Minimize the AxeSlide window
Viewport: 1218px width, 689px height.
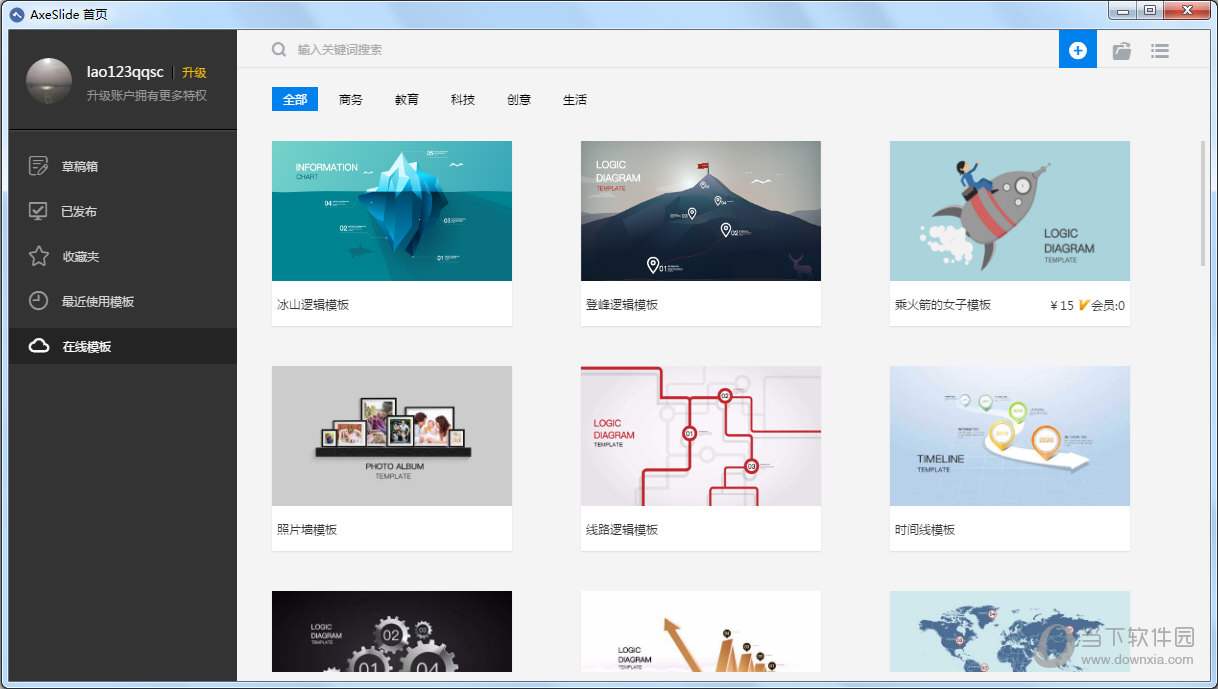[x=1125, y=10]
